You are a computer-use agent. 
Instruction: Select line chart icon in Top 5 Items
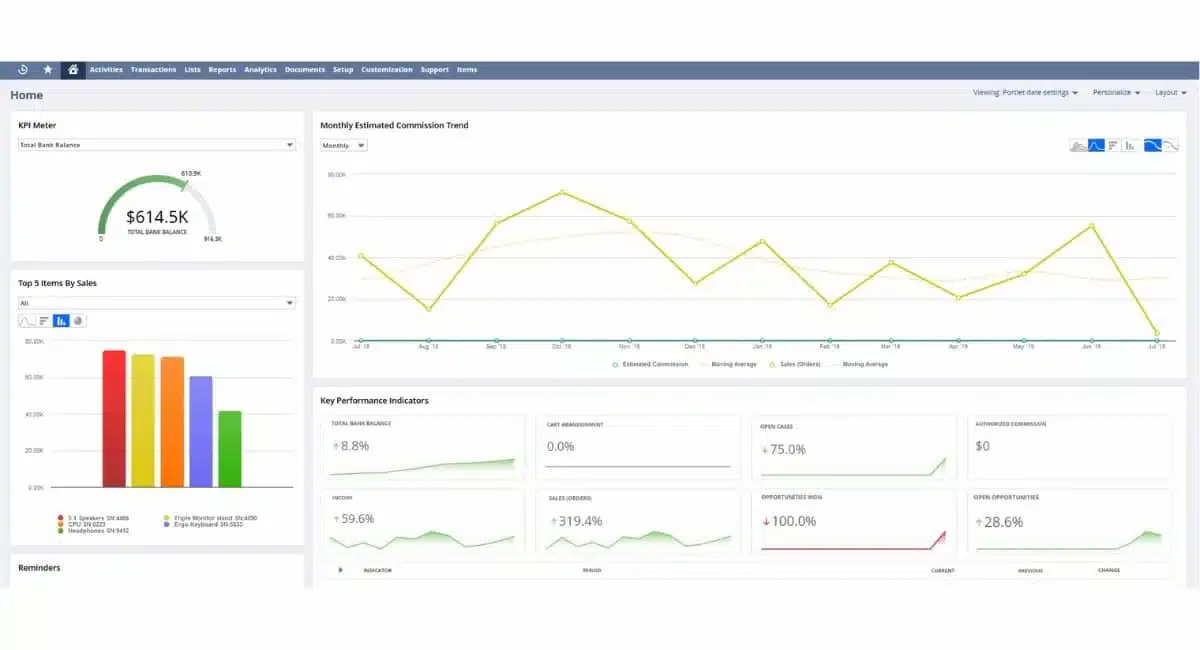click(27, 321)
